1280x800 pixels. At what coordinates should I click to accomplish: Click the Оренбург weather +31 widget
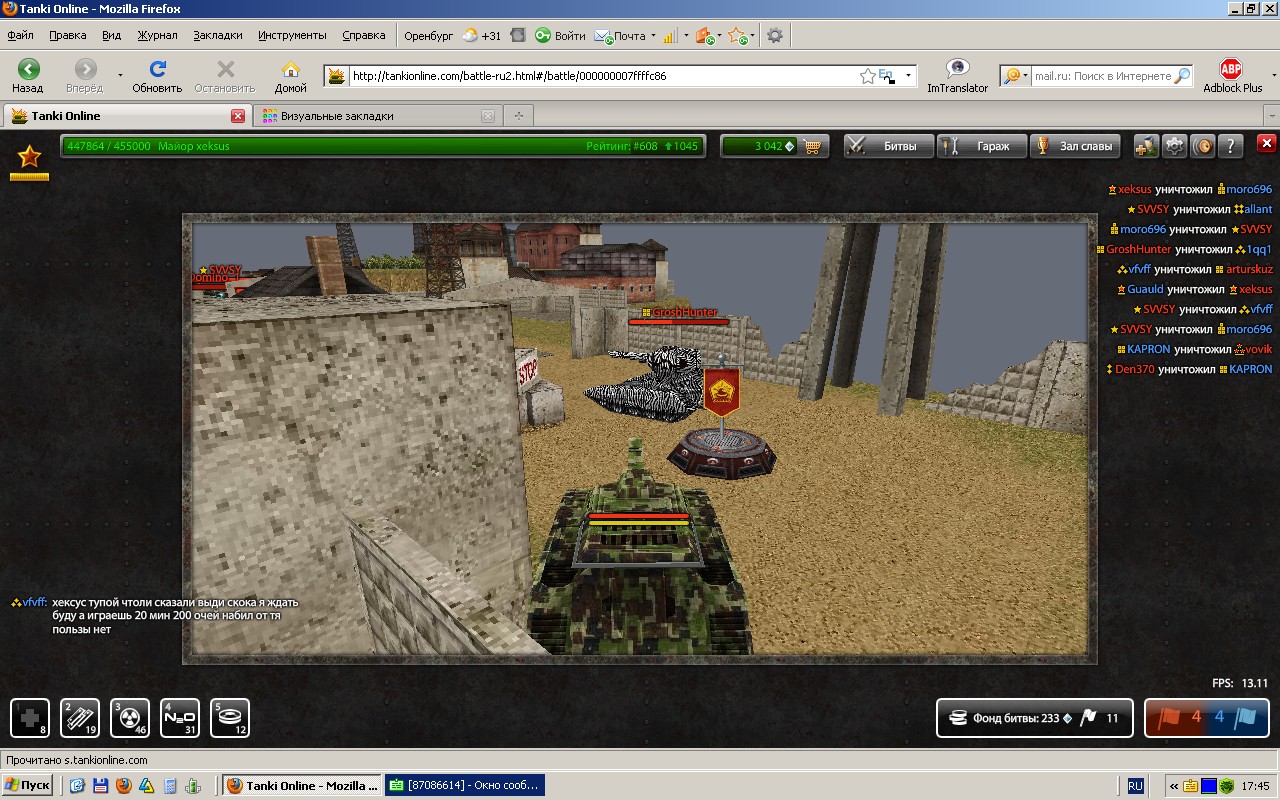coord(453,35)
